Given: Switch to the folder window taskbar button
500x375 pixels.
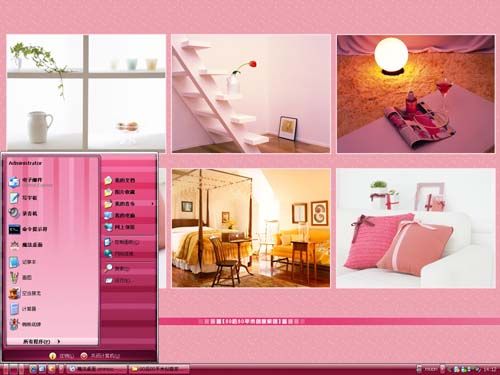Looking at the screenshot, I should [159, 369].
